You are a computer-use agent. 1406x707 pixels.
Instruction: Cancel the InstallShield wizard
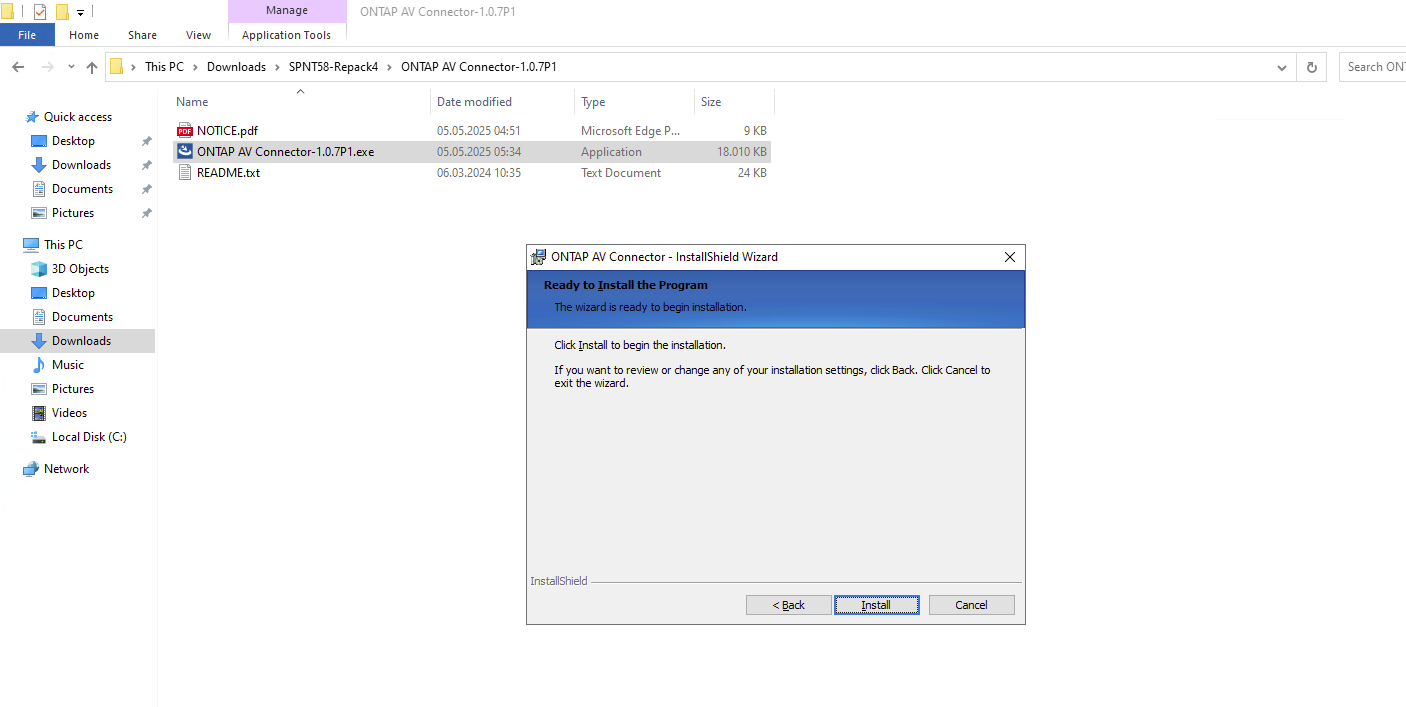tap(971, 605)
